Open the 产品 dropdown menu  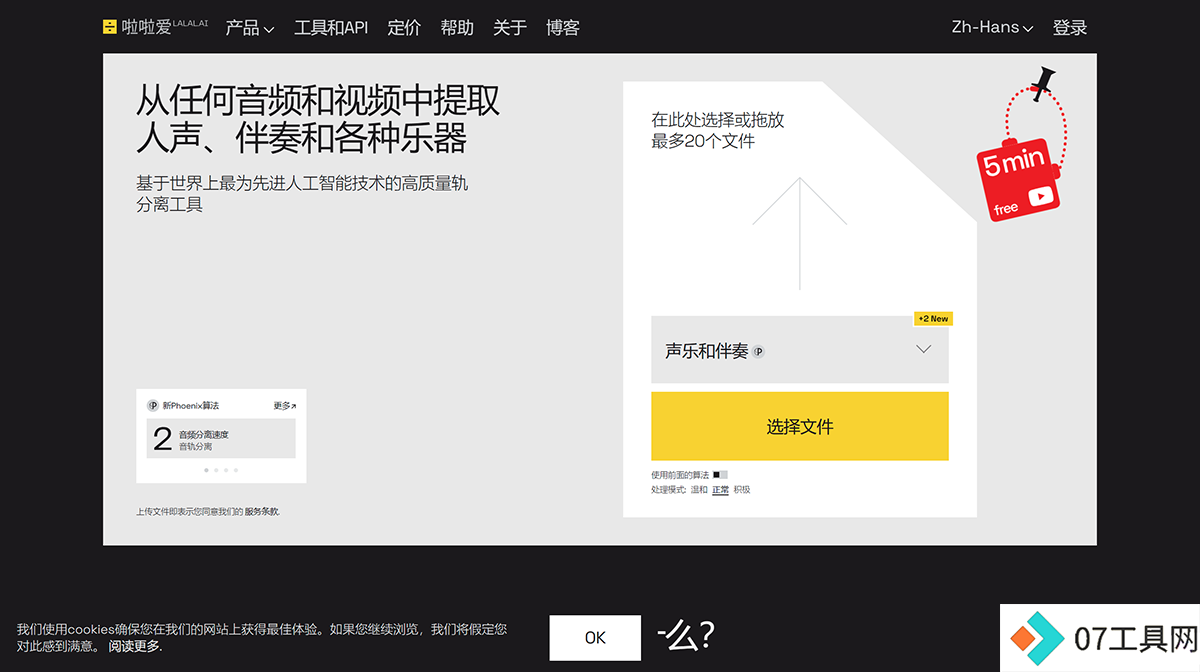[x=250, y=28]
